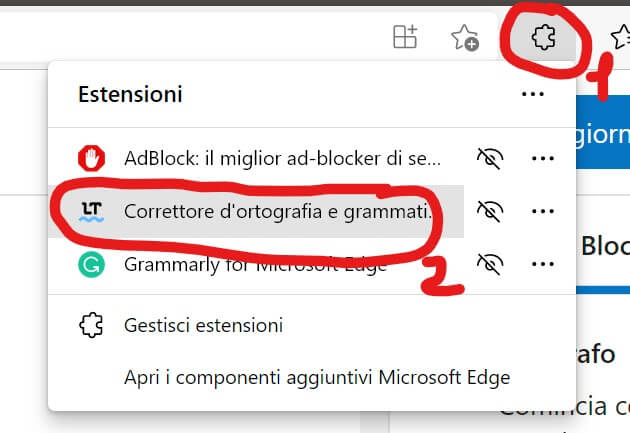The image size is (630, 433).
Task: Select Correttore d'ortografia e grammatica entry
Action: [x=278, y=211]
